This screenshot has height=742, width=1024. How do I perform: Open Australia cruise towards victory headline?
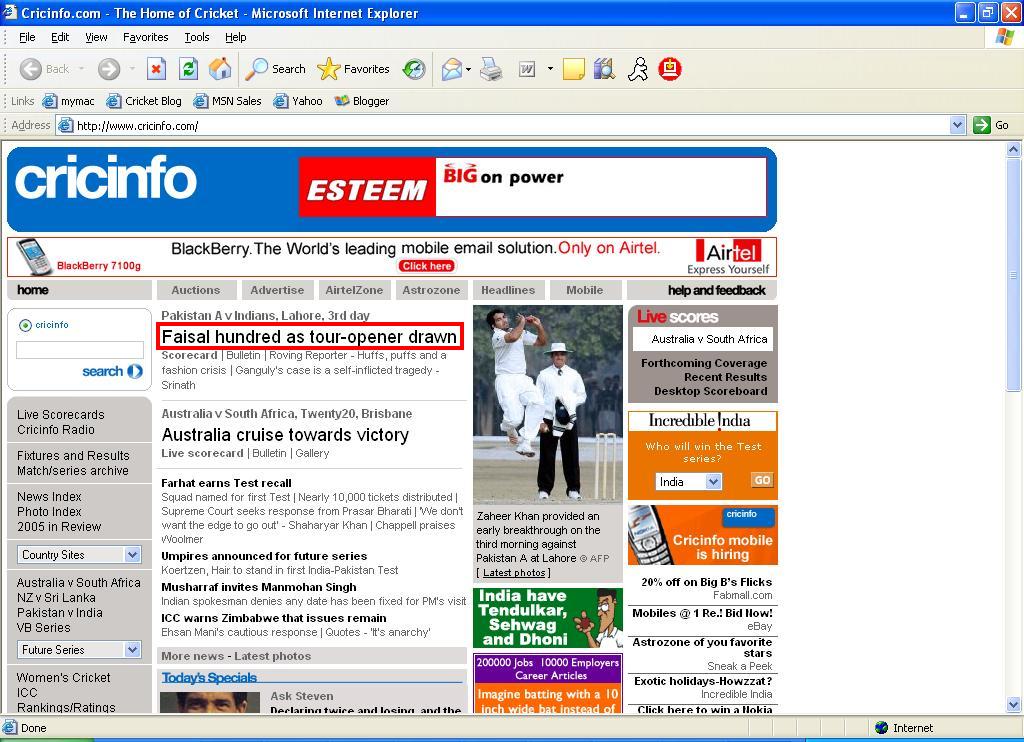pos(285,435)
